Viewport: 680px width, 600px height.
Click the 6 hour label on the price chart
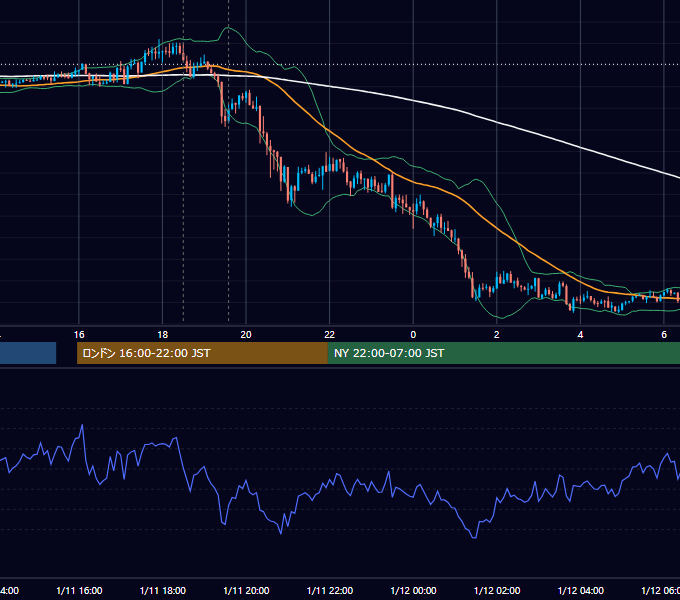click(x=664, y=335)
